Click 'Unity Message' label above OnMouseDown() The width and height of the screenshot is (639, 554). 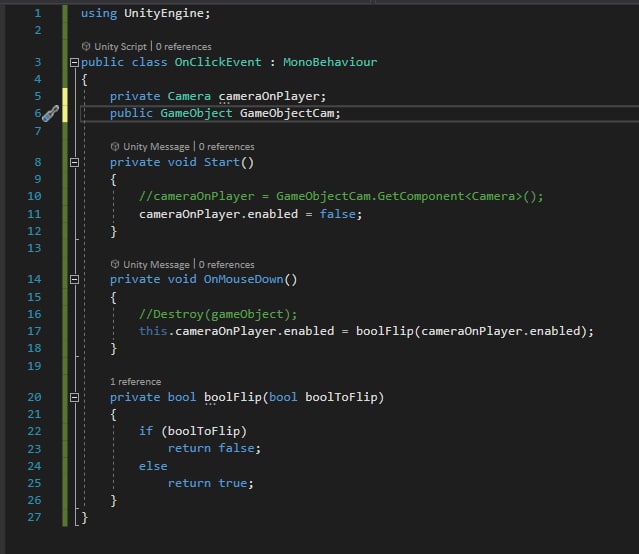156,265
